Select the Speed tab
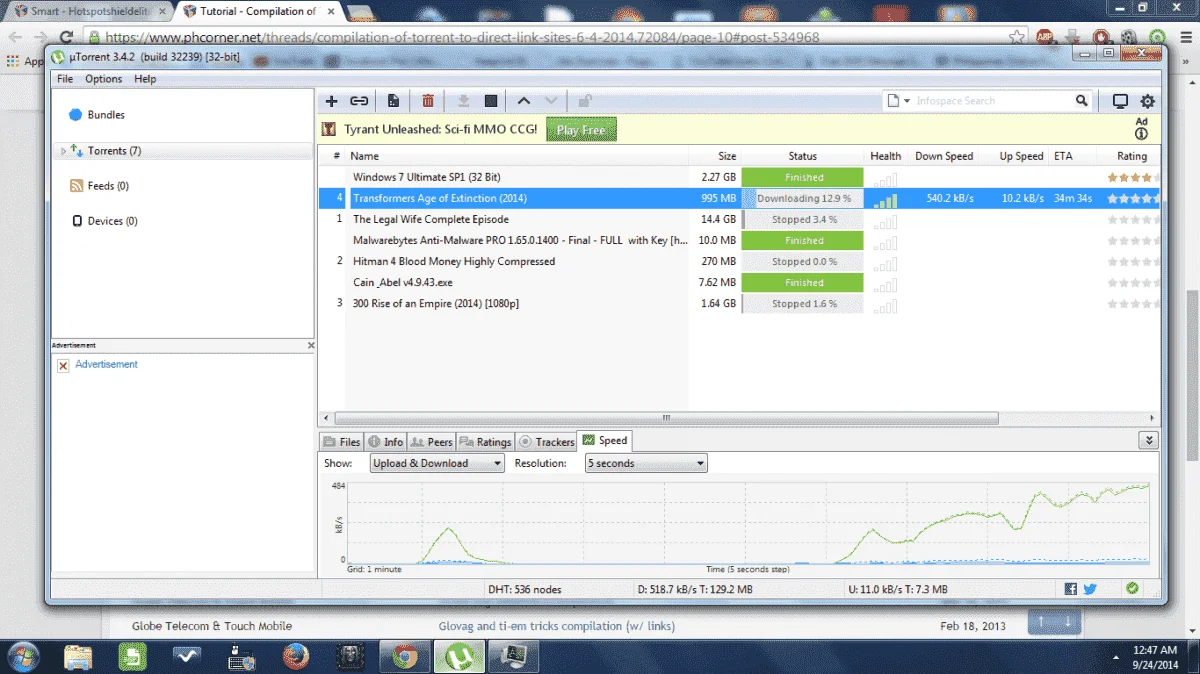1200x674 pixels. point(605,440)
